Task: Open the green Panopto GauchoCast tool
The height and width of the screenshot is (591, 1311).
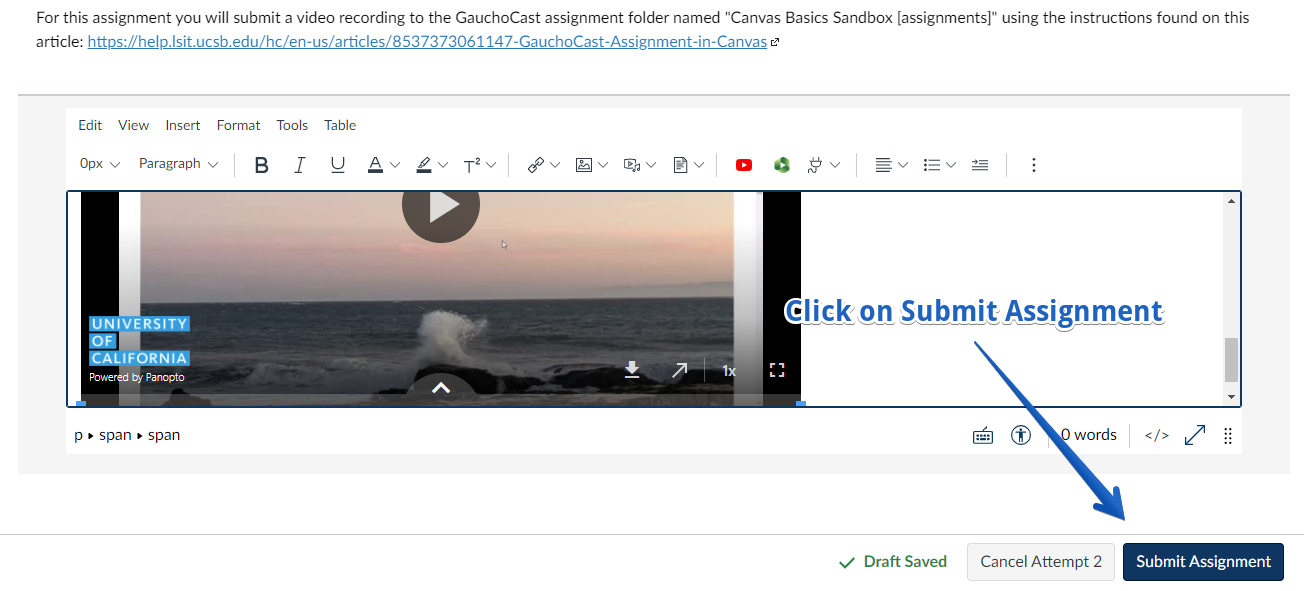Action: [782, 165]
